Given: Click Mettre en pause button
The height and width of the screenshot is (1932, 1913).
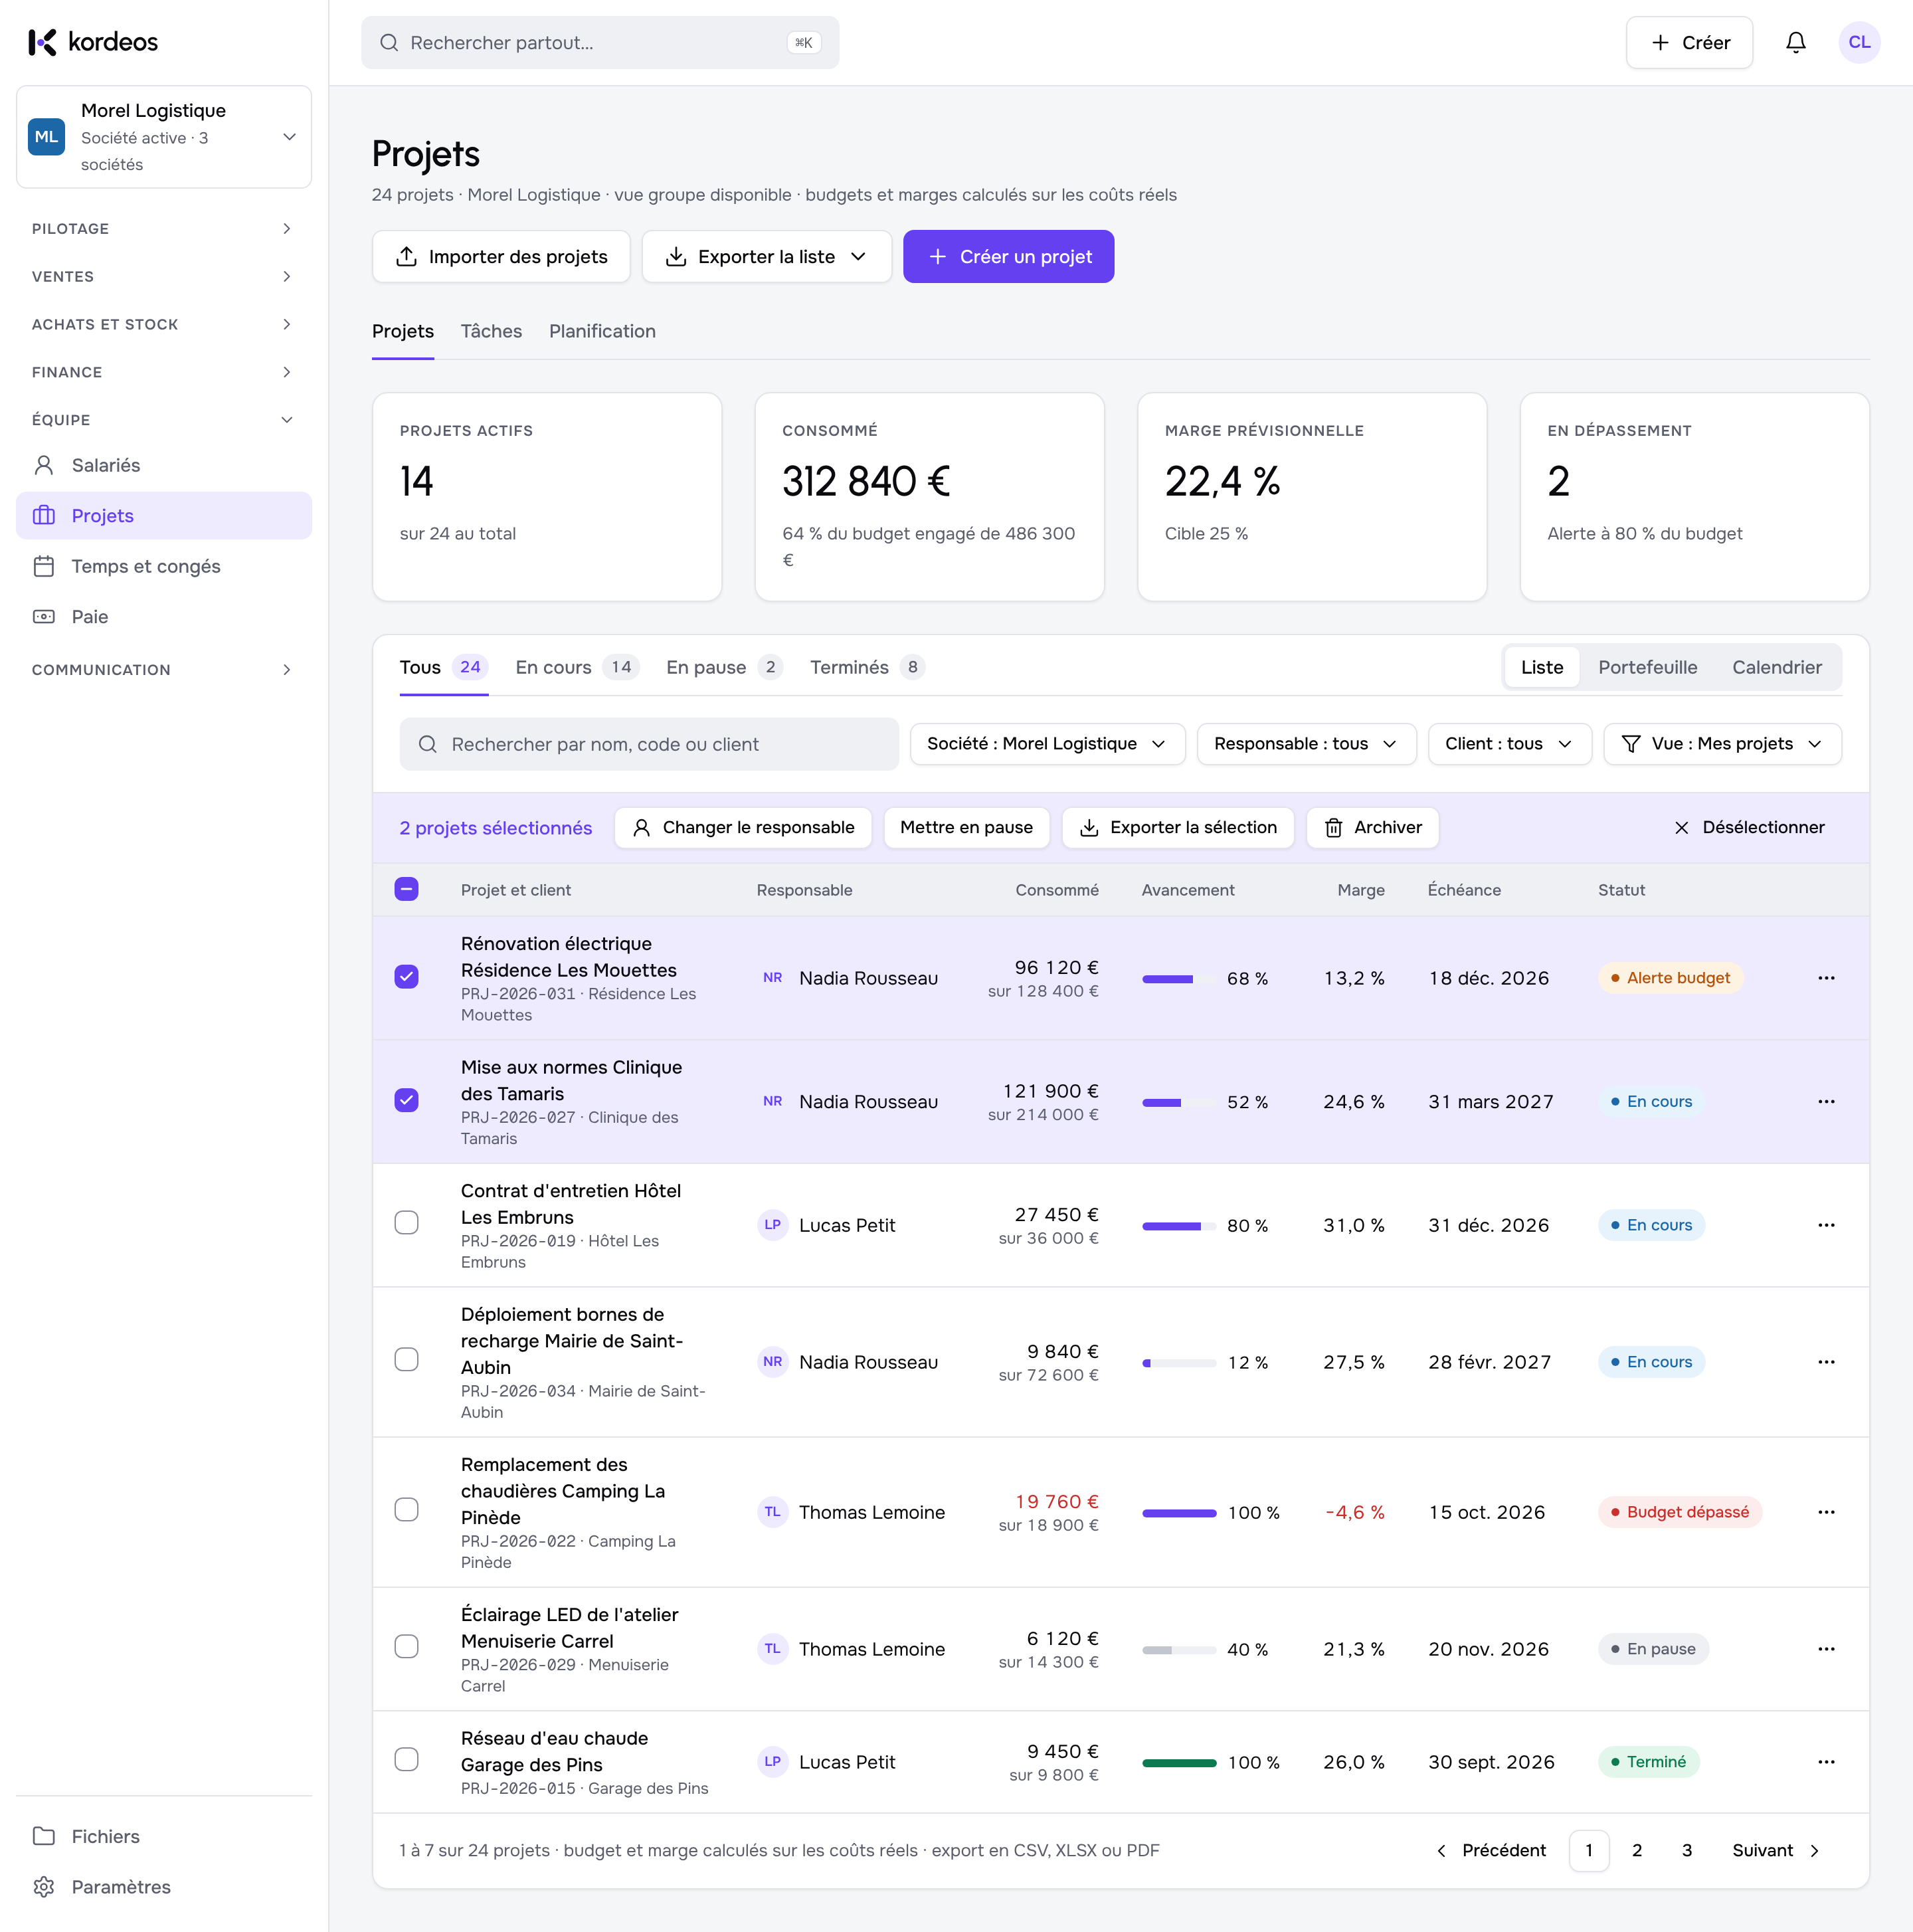Looking at the screenshot, I should pyautogui.click(x=966, y=827).
